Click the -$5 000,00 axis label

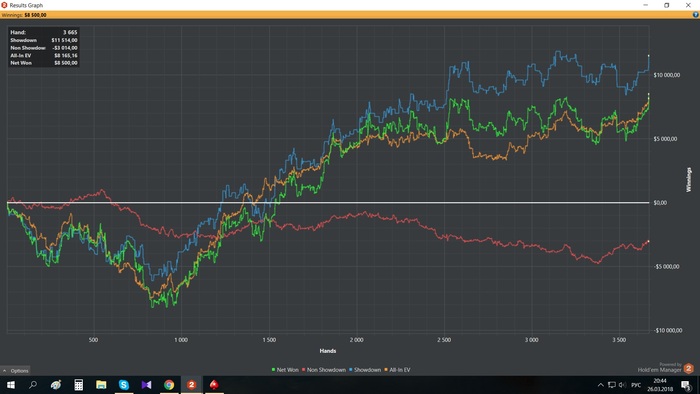click(x=668, y=266)
